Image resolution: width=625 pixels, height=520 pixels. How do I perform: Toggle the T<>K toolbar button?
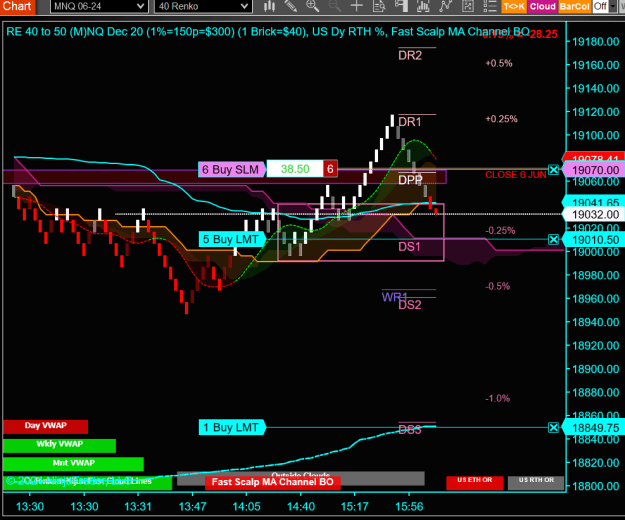(514, 6)
